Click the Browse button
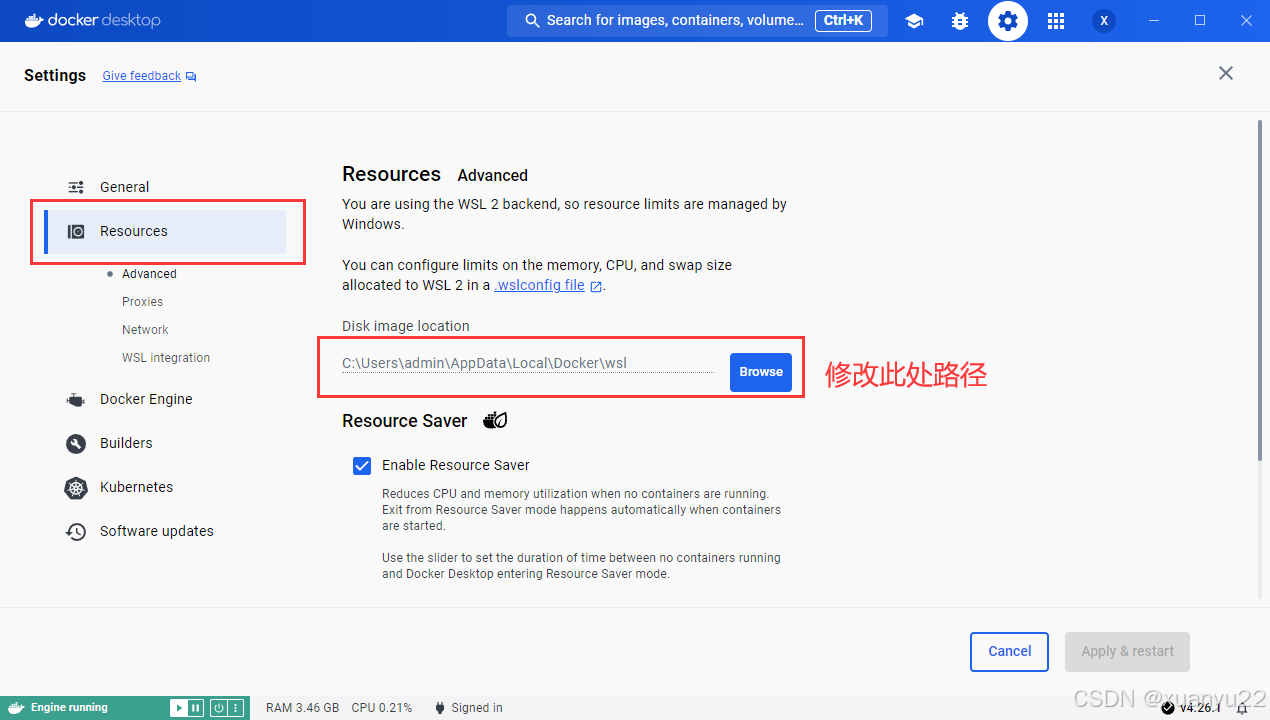Viewport: 1270px width, 720px height. (x=761, y=372)
